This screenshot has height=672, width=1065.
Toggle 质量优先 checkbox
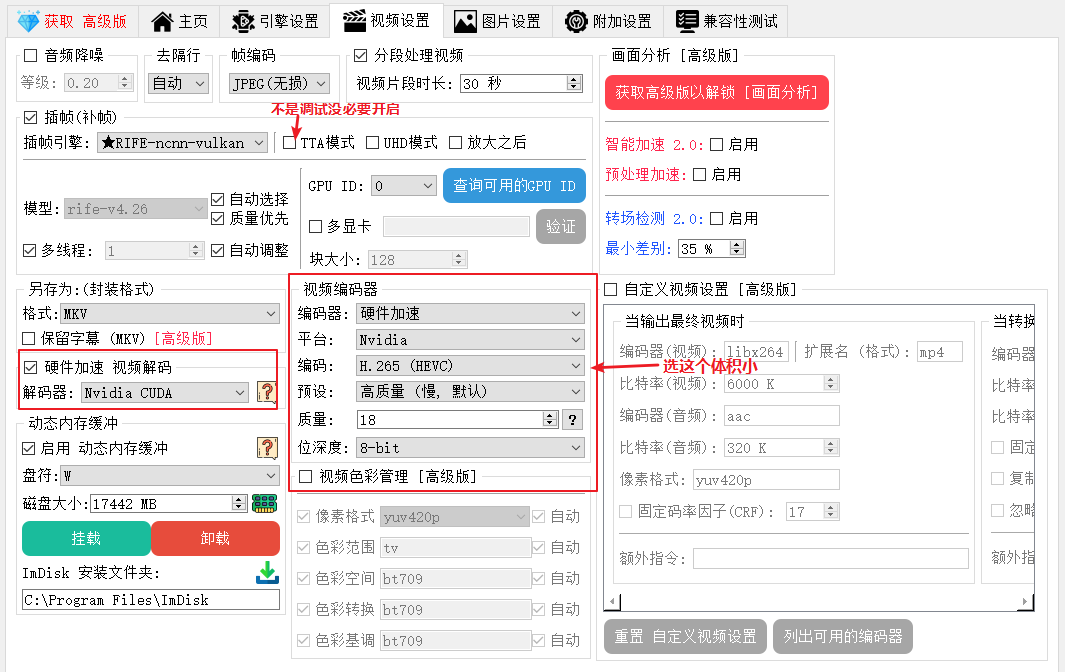pos(217,219)
